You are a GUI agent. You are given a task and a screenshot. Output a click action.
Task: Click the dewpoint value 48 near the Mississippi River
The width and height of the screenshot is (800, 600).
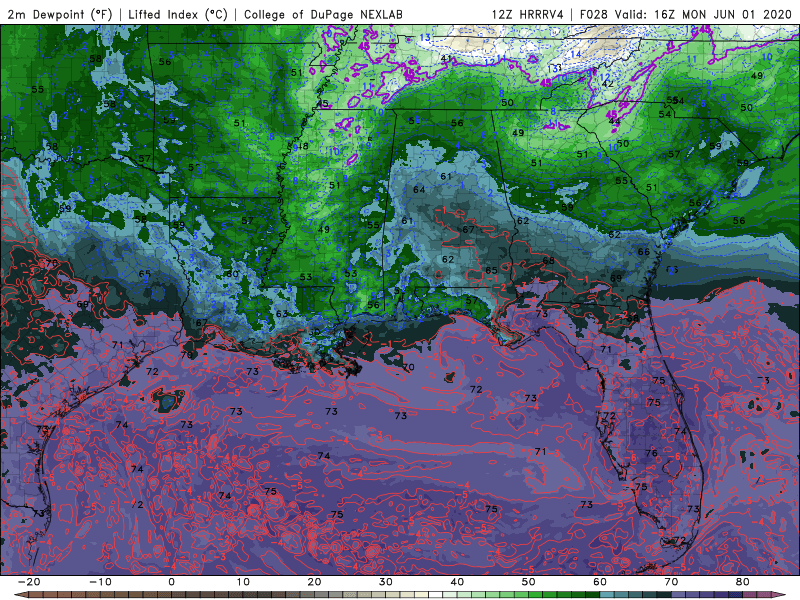coord(303,146)
